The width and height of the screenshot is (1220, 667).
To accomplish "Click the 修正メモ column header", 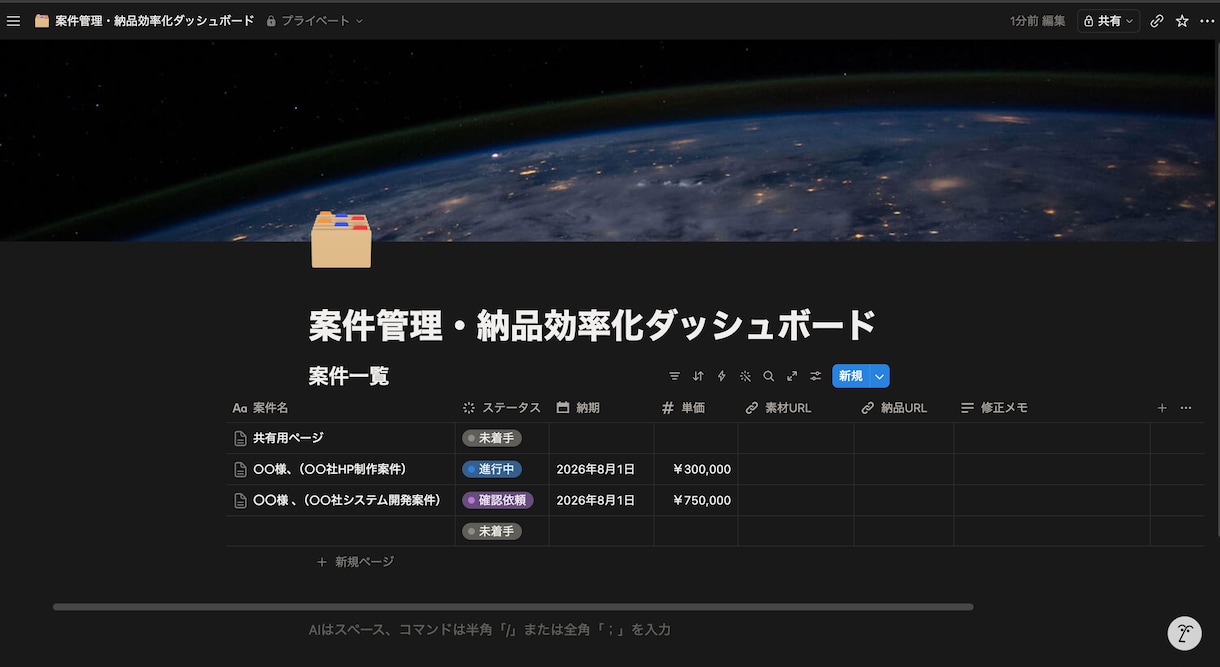I will (1052, 408).
